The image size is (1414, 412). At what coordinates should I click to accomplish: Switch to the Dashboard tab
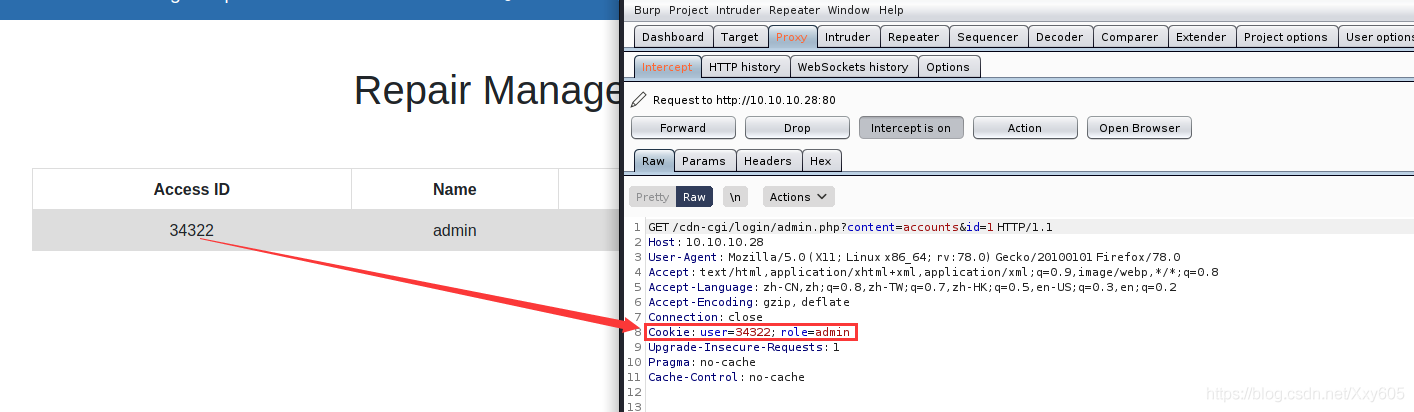point(673,37)
